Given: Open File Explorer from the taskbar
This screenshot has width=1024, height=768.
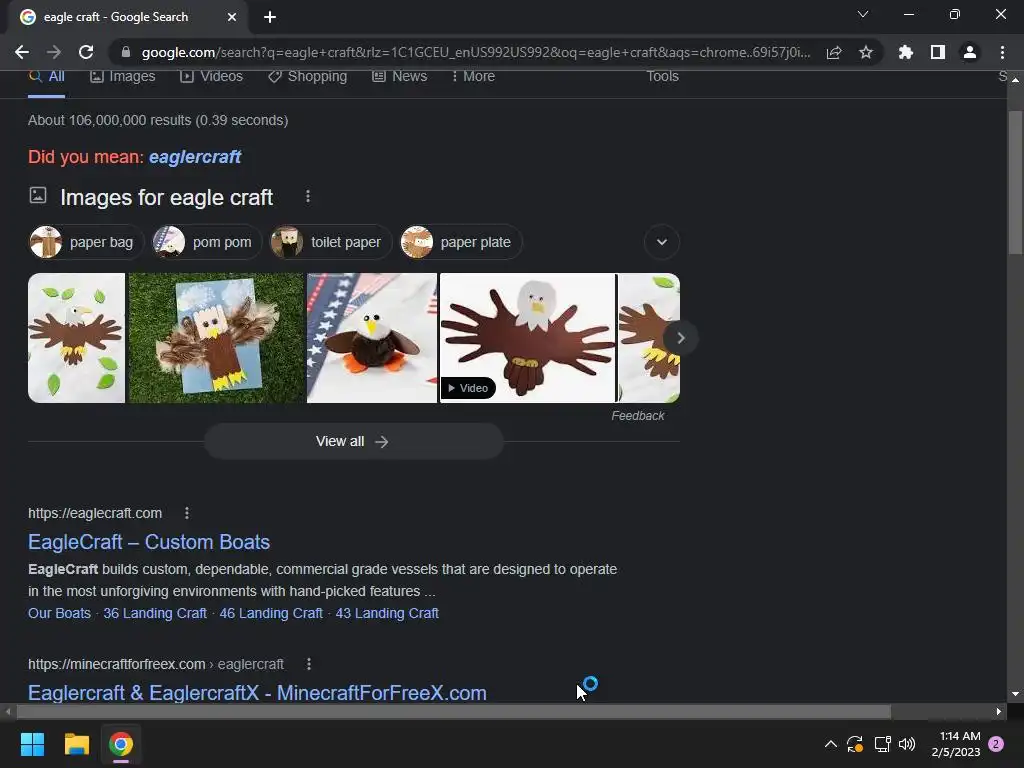Looking at the screenshot, I should click(x=76, y=744).
